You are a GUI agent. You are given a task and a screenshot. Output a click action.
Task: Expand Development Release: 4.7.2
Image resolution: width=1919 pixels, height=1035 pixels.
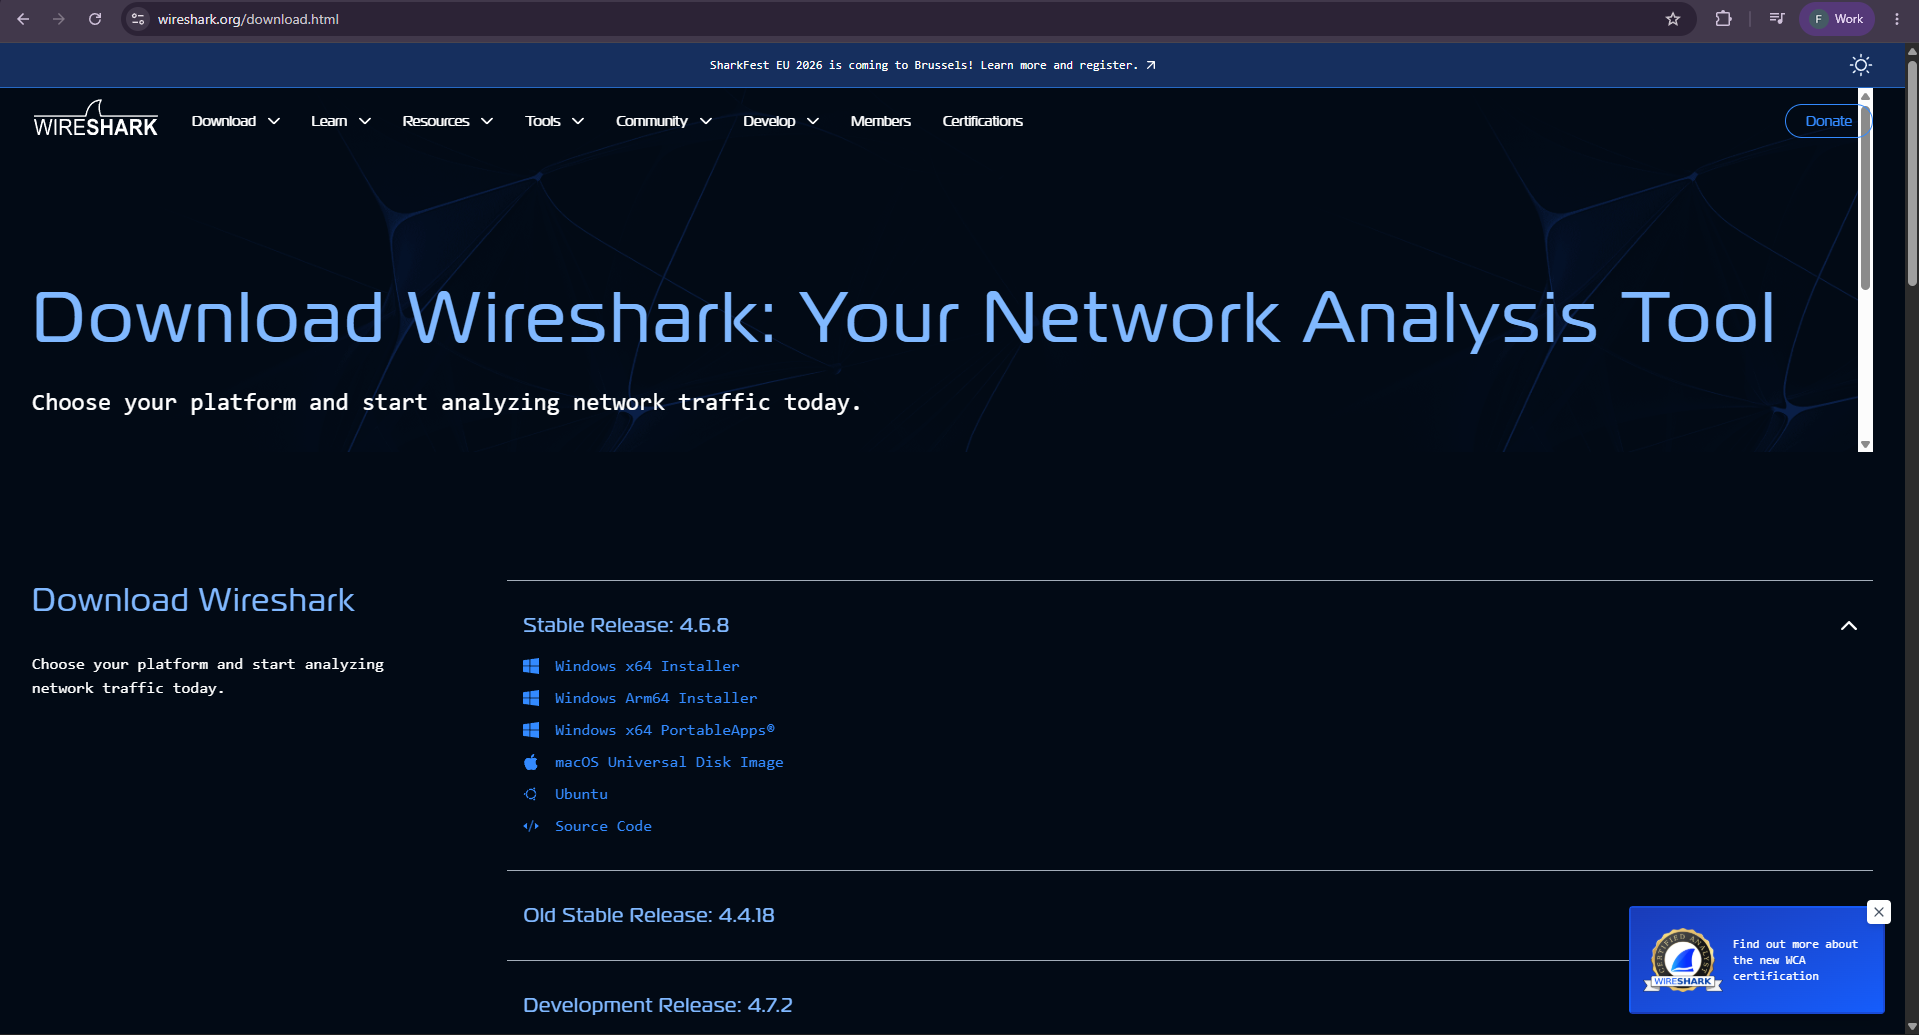point(658,1005)
